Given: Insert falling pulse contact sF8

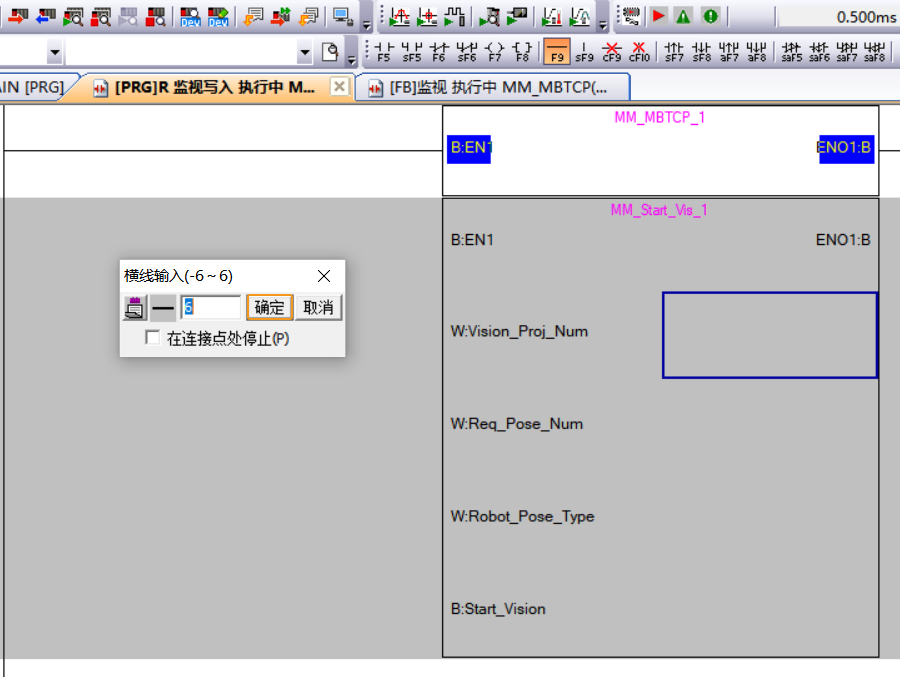Looking at the screenshot, I should tap(701, 52).
